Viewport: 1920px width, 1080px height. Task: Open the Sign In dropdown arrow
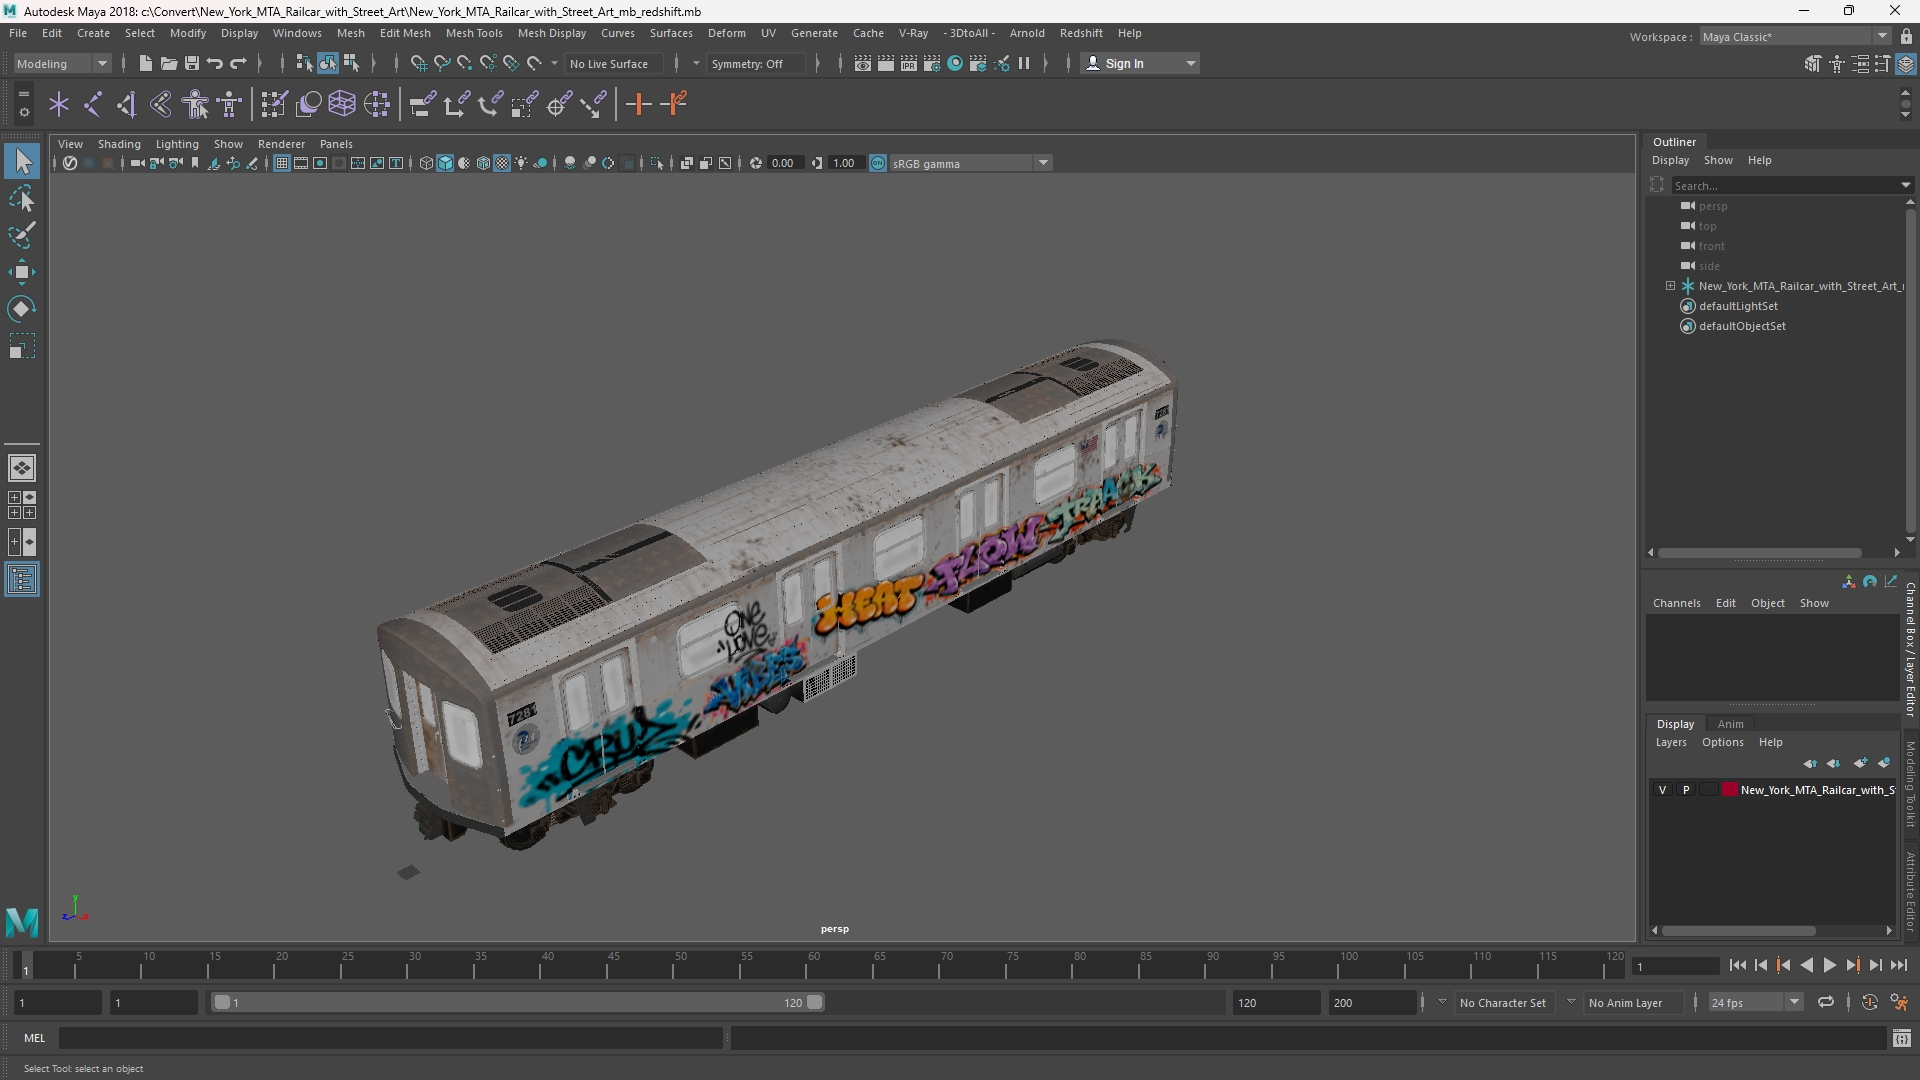pyautogui.click(x=1190, y=63)
